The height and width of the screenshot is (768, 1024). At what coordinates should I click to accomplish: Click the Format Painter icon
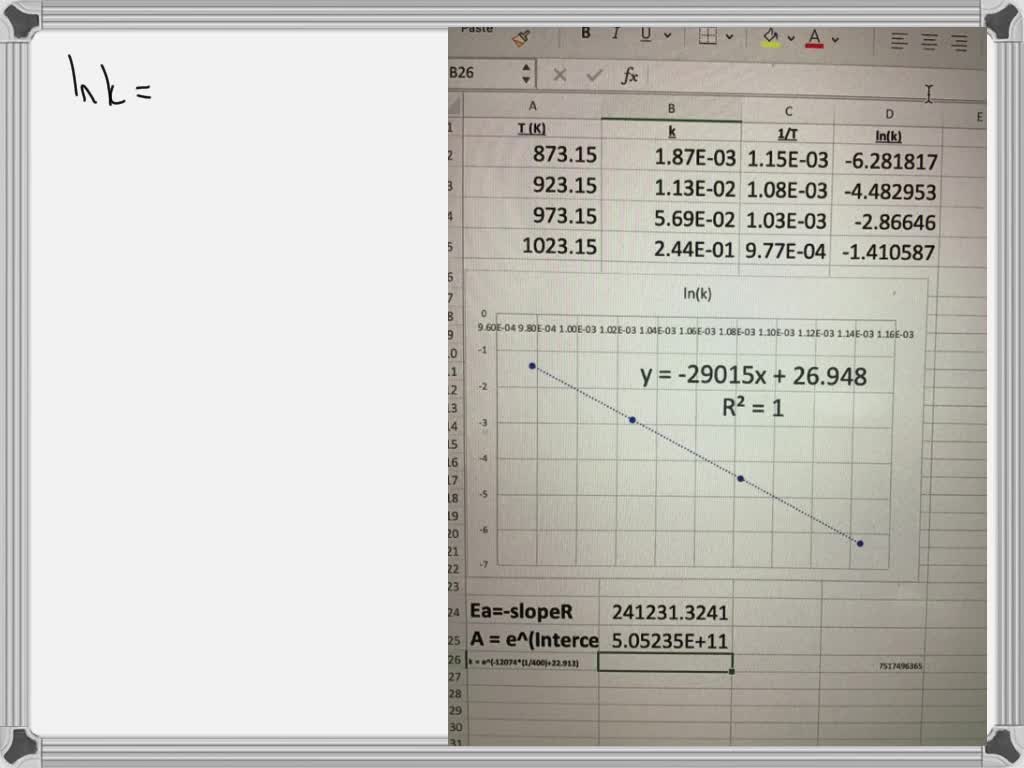pos(521,37)
